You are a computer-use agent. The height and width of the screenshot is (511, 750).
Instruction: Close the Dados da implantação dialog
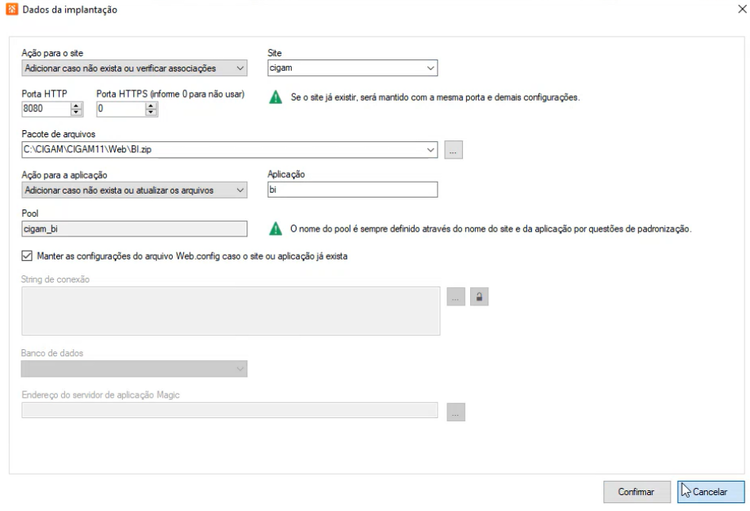tap(742, 9)
